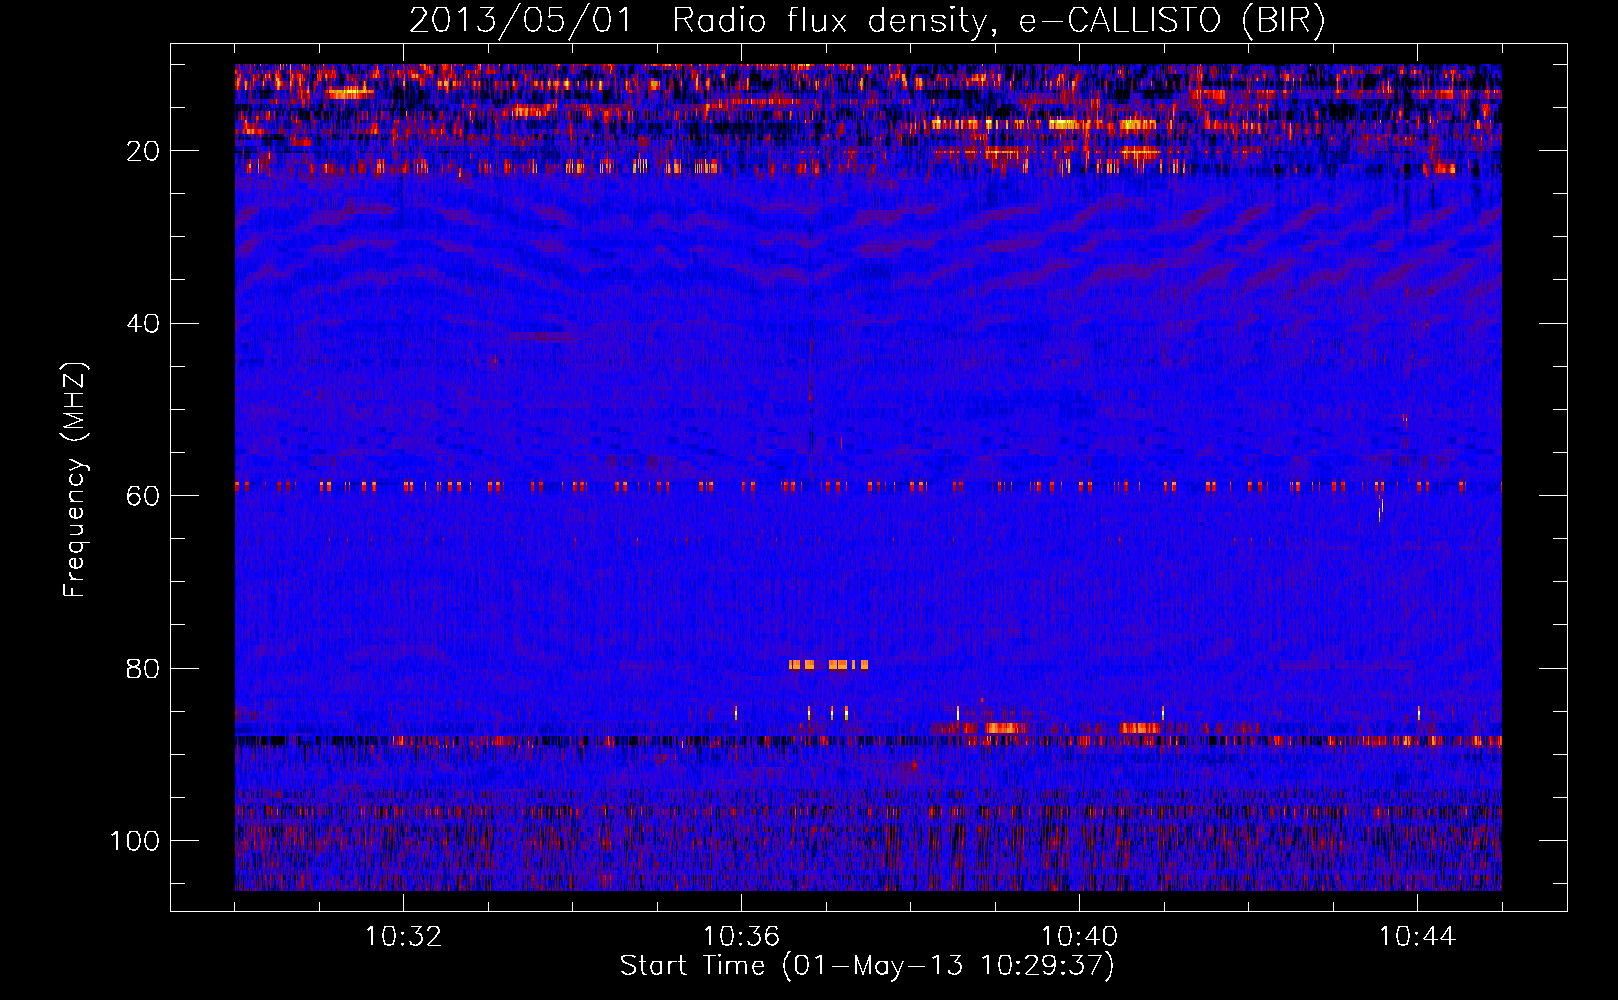Click the 100 MHz frequency tick label
This screenshot has height=1000, width=1618.
tap(135, 841)
